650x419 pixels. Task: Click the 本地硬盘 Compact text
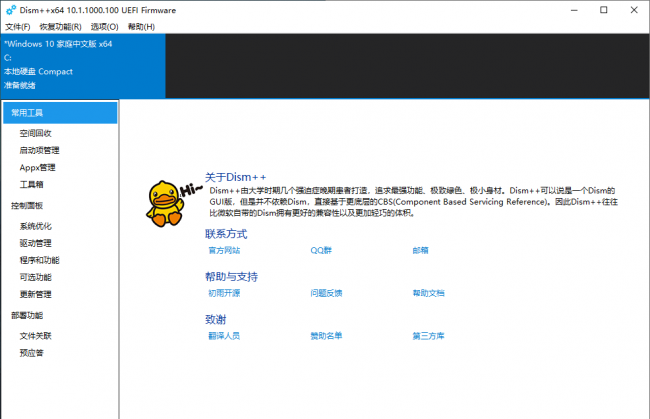coord(38,72)
